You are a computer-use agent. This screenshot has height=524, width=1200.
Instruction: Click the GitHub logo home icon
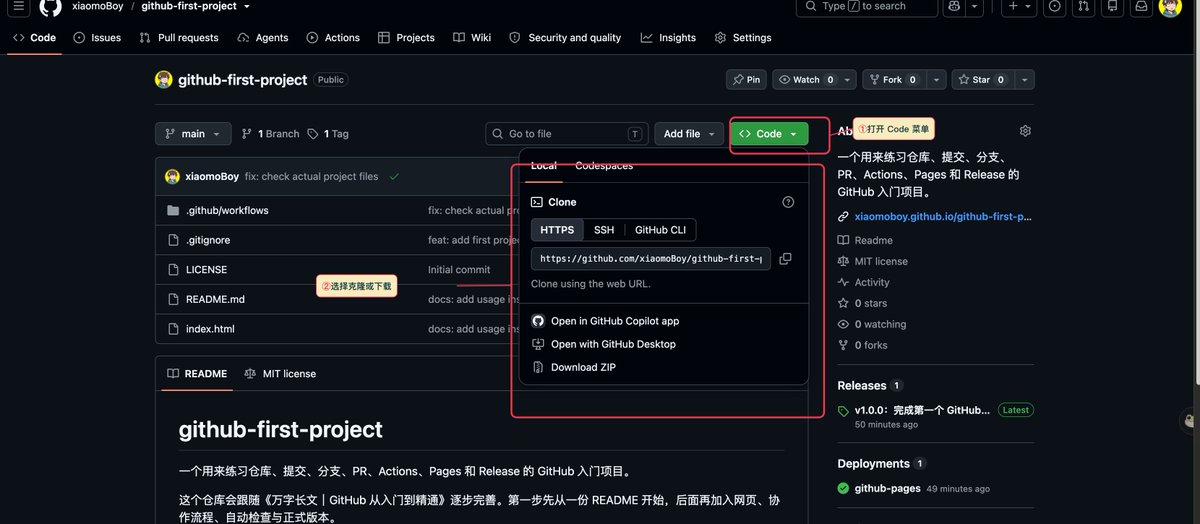[50, 6]
